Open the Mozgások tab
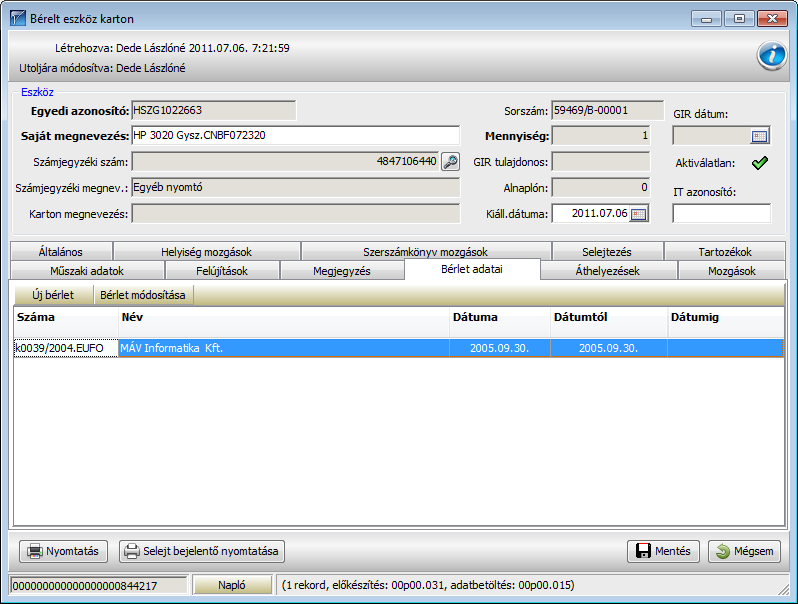Image resolution: width=798 pixels, height=604 pixels. [x=732, y=271]
